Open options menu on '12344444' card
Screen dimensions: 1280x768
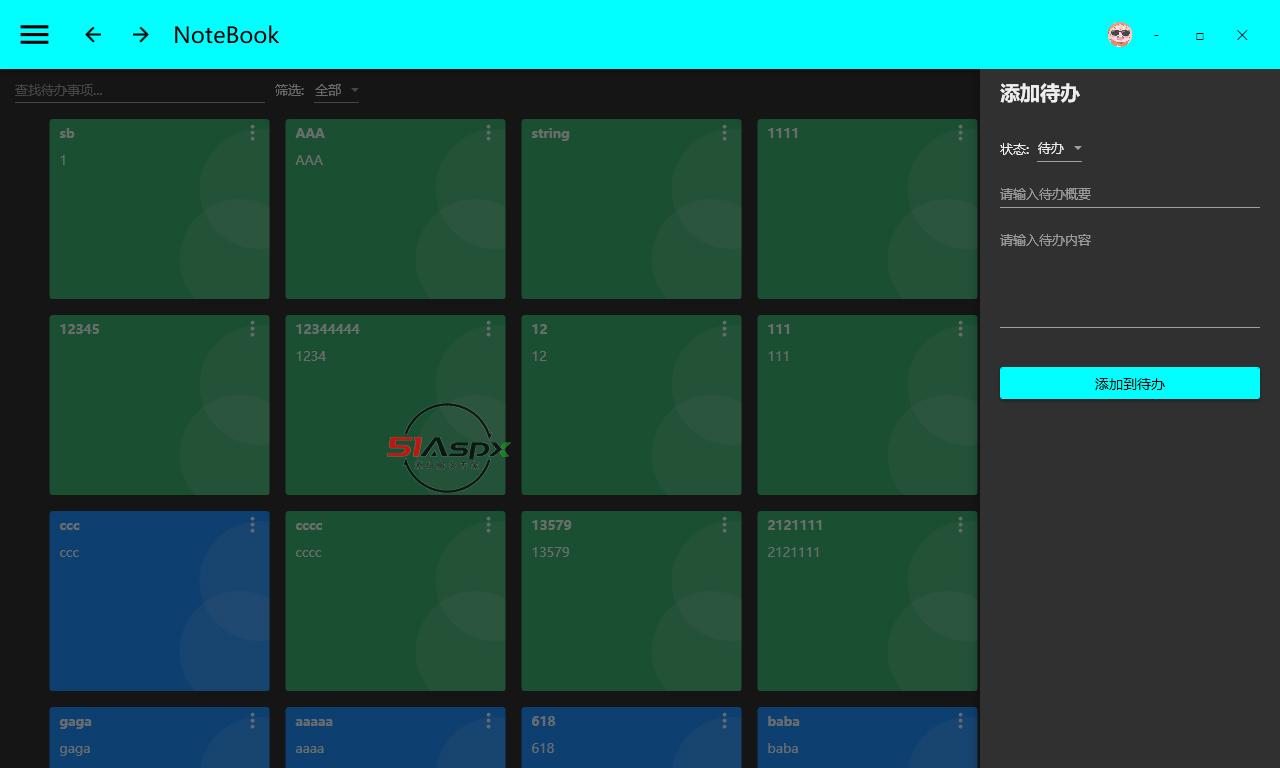[488, 329]
